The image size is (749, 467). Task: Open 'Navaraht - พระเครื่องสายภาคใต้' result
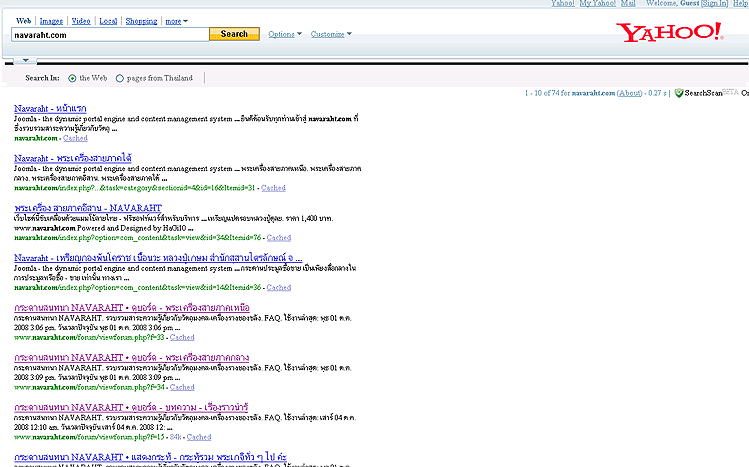[x=73, y=159]
